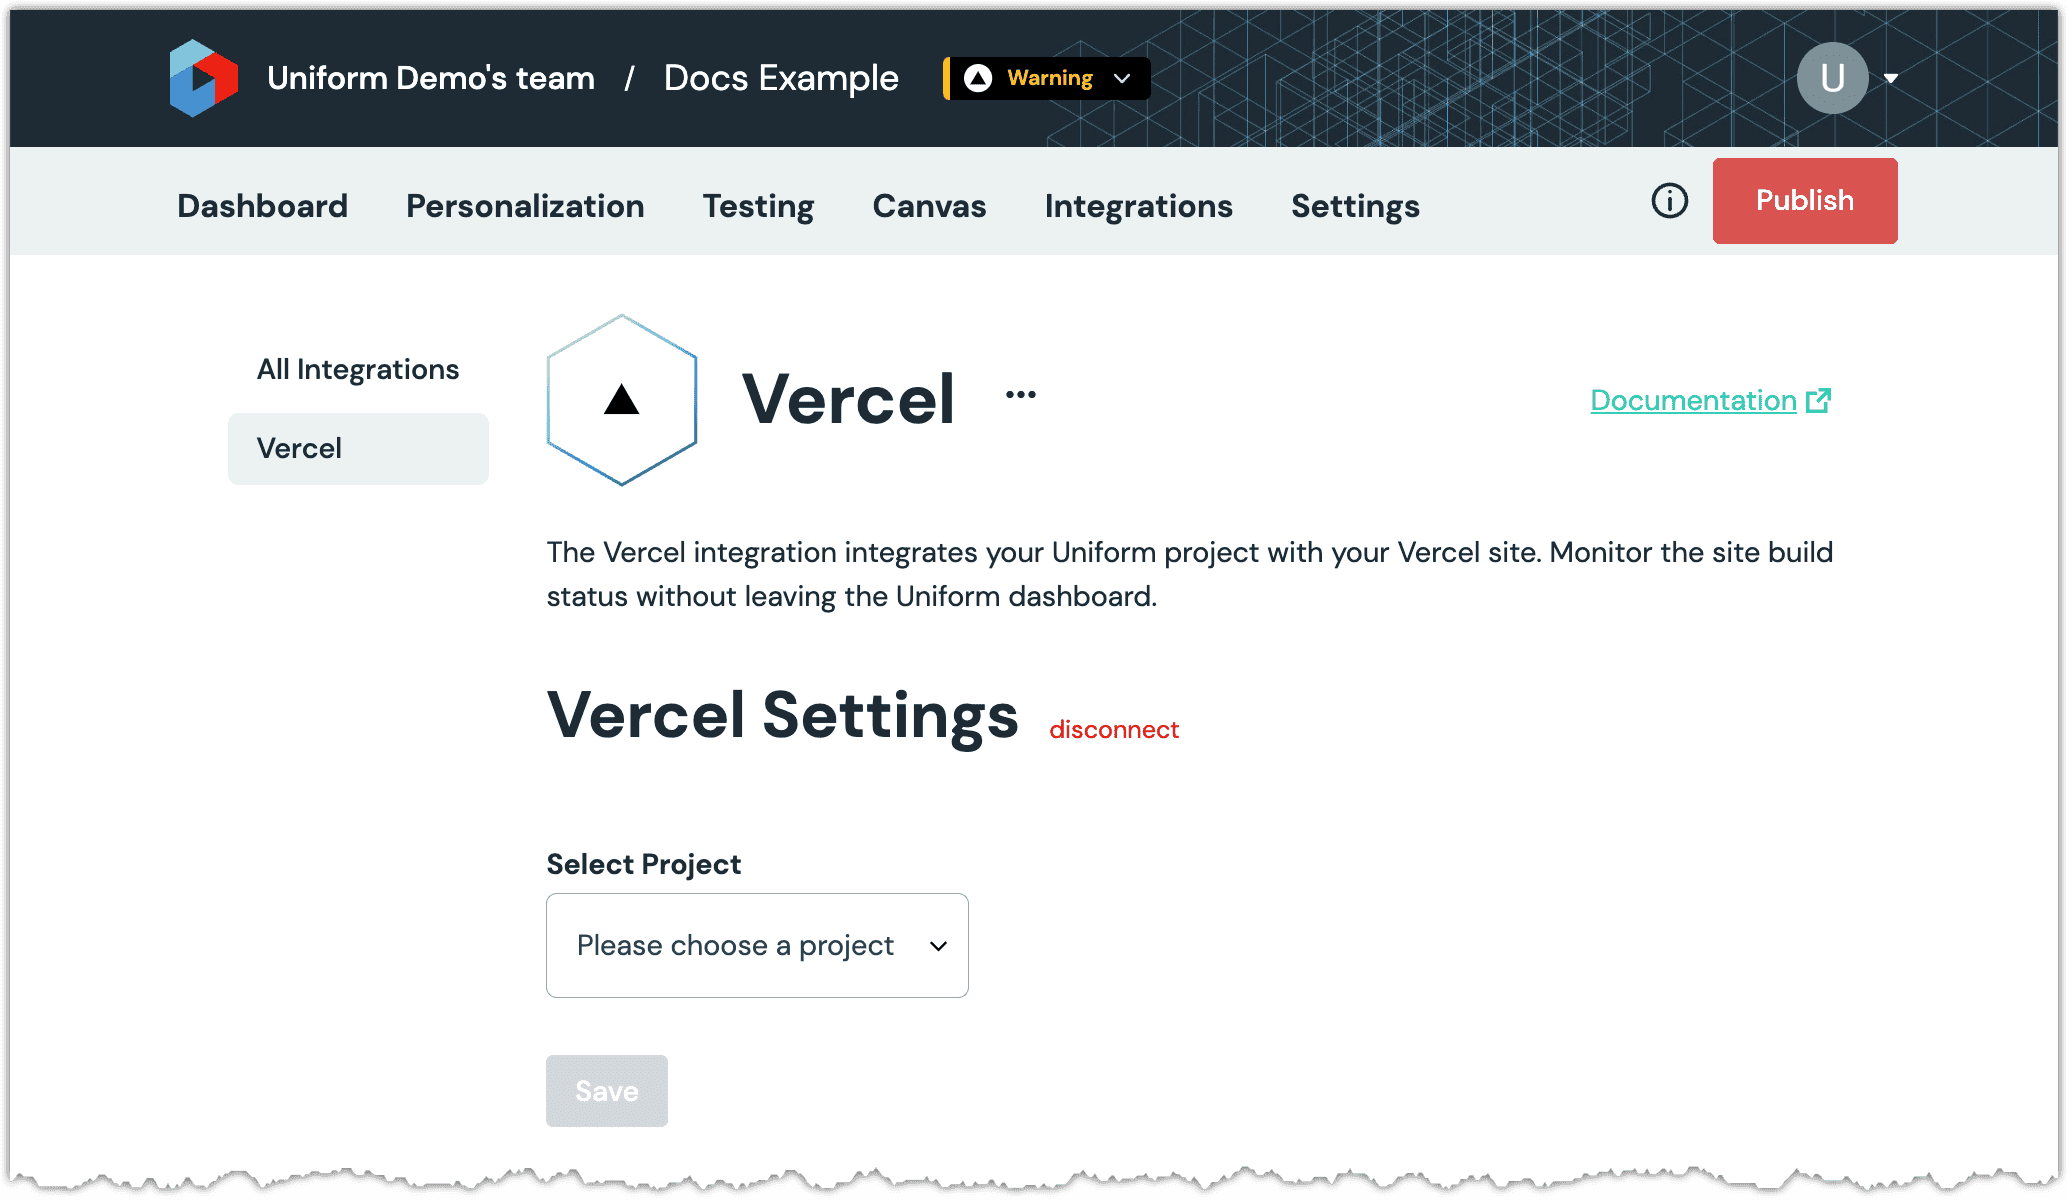This screenshot has width=2068, height=1200.
Task: Click the Publish button
Action: tap(1805, 200)
